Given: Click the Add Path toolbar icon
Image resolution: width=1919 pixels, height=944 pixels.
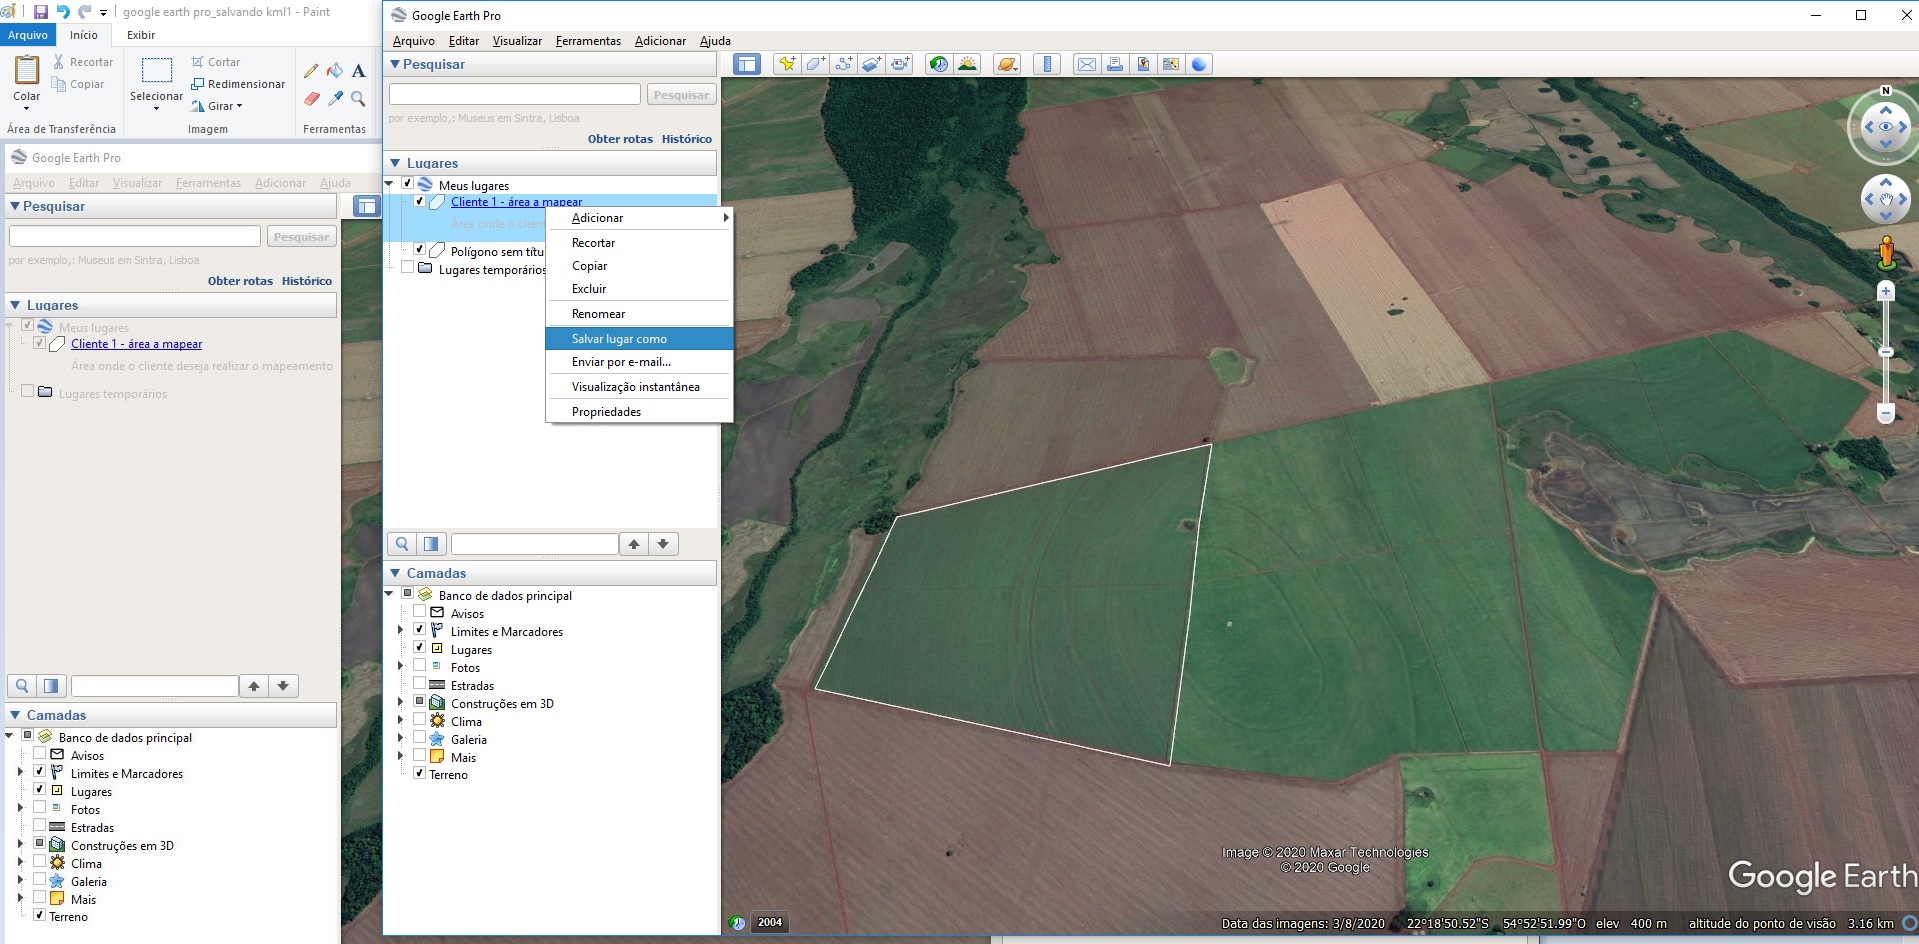Looking at the screenshot, I should click(843, 64).
